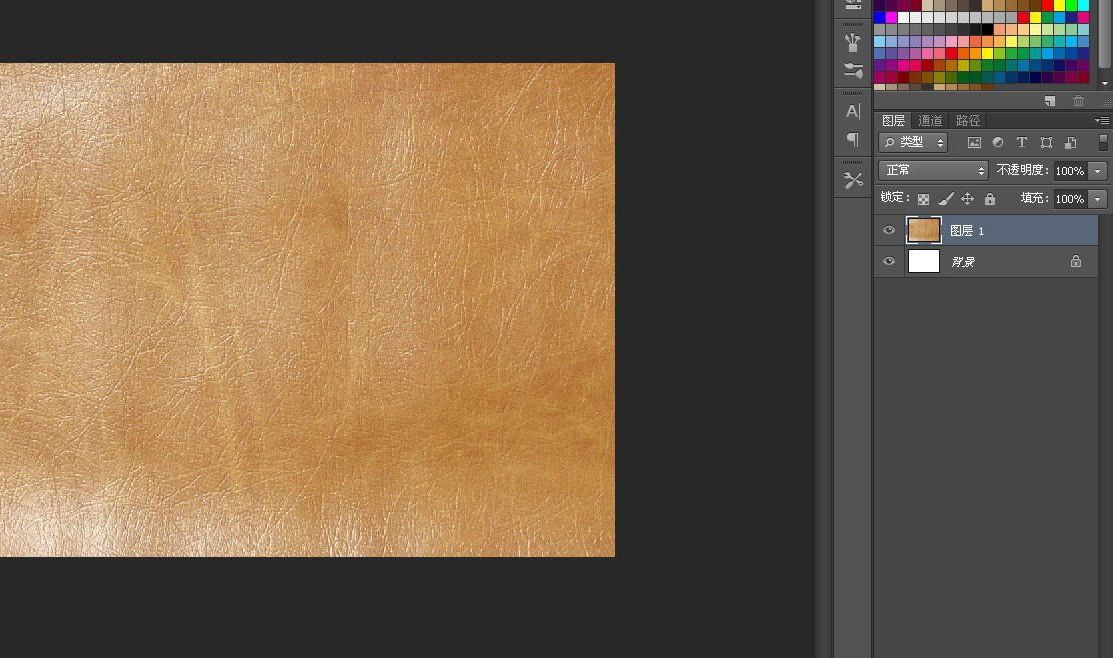Select the 图层 1 leather thumbnail

[923, 230]
